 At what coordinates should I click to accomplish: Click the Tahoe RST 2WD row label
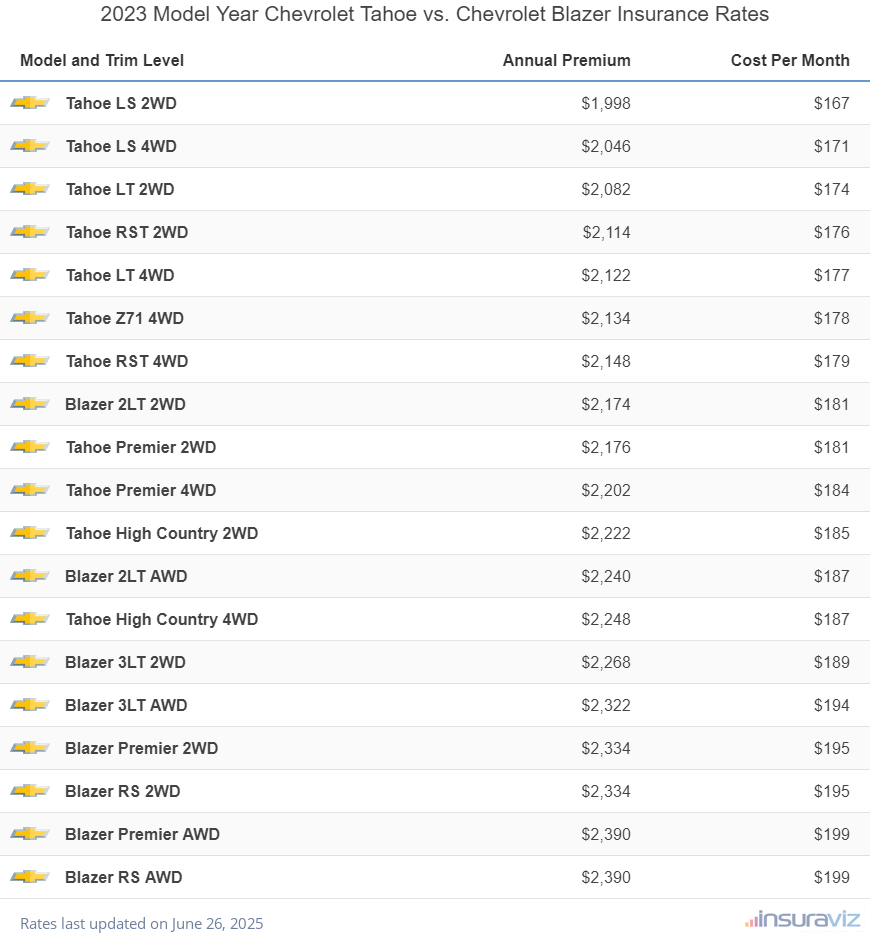click(127, 232)
